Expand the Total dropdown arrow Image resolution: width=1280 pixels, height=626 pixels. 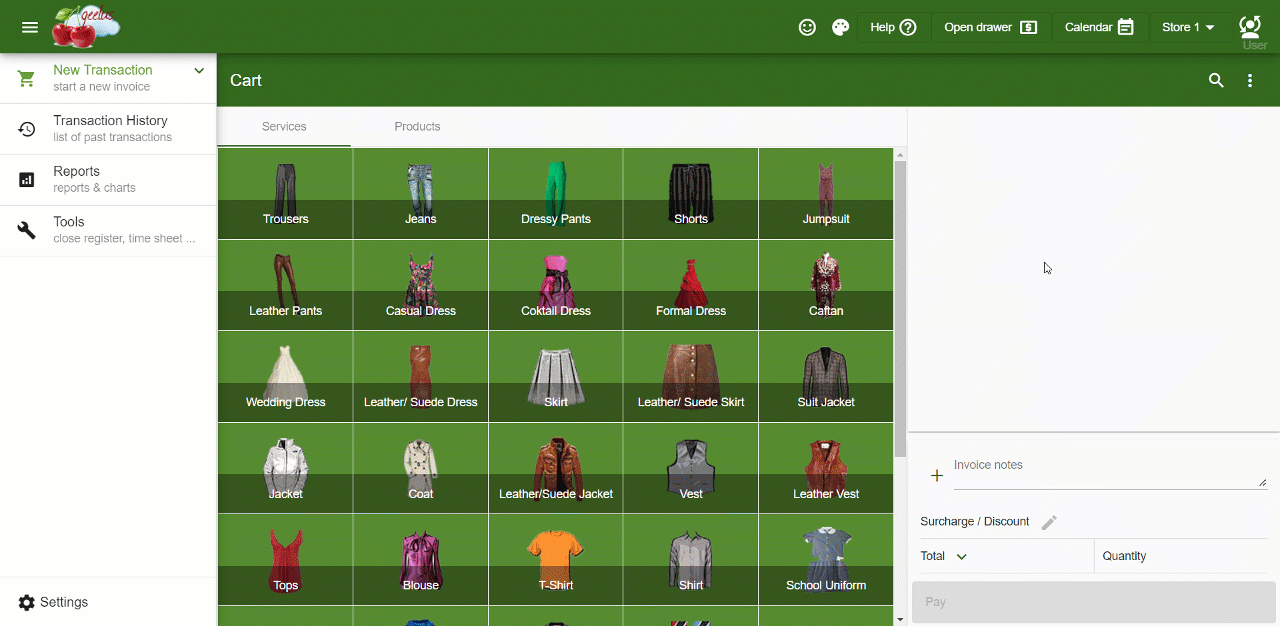(x=962, y=557)
